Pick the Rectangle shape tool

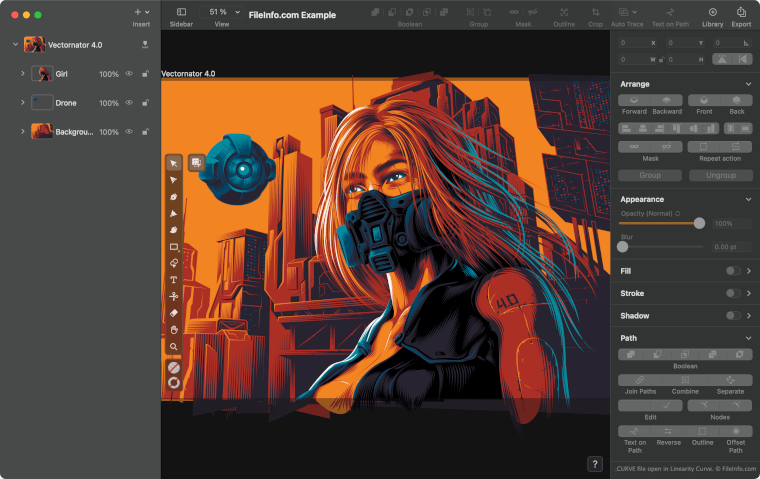coord(174,247)
